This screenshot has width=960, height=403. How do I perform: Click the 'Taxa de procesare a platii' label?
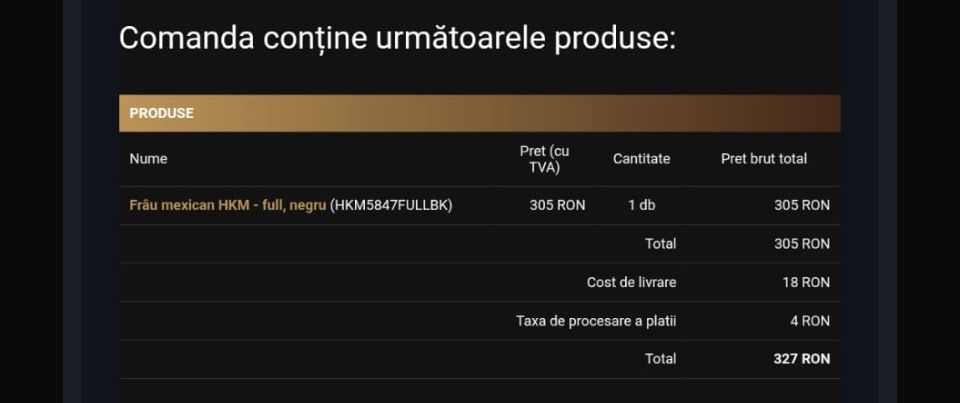602,321
